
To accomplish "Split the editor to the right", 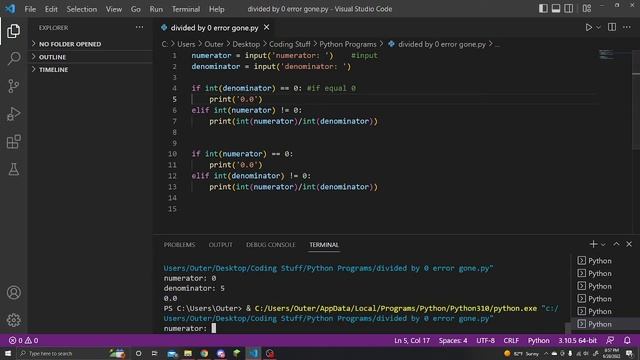I will click(x=612, y=27).
